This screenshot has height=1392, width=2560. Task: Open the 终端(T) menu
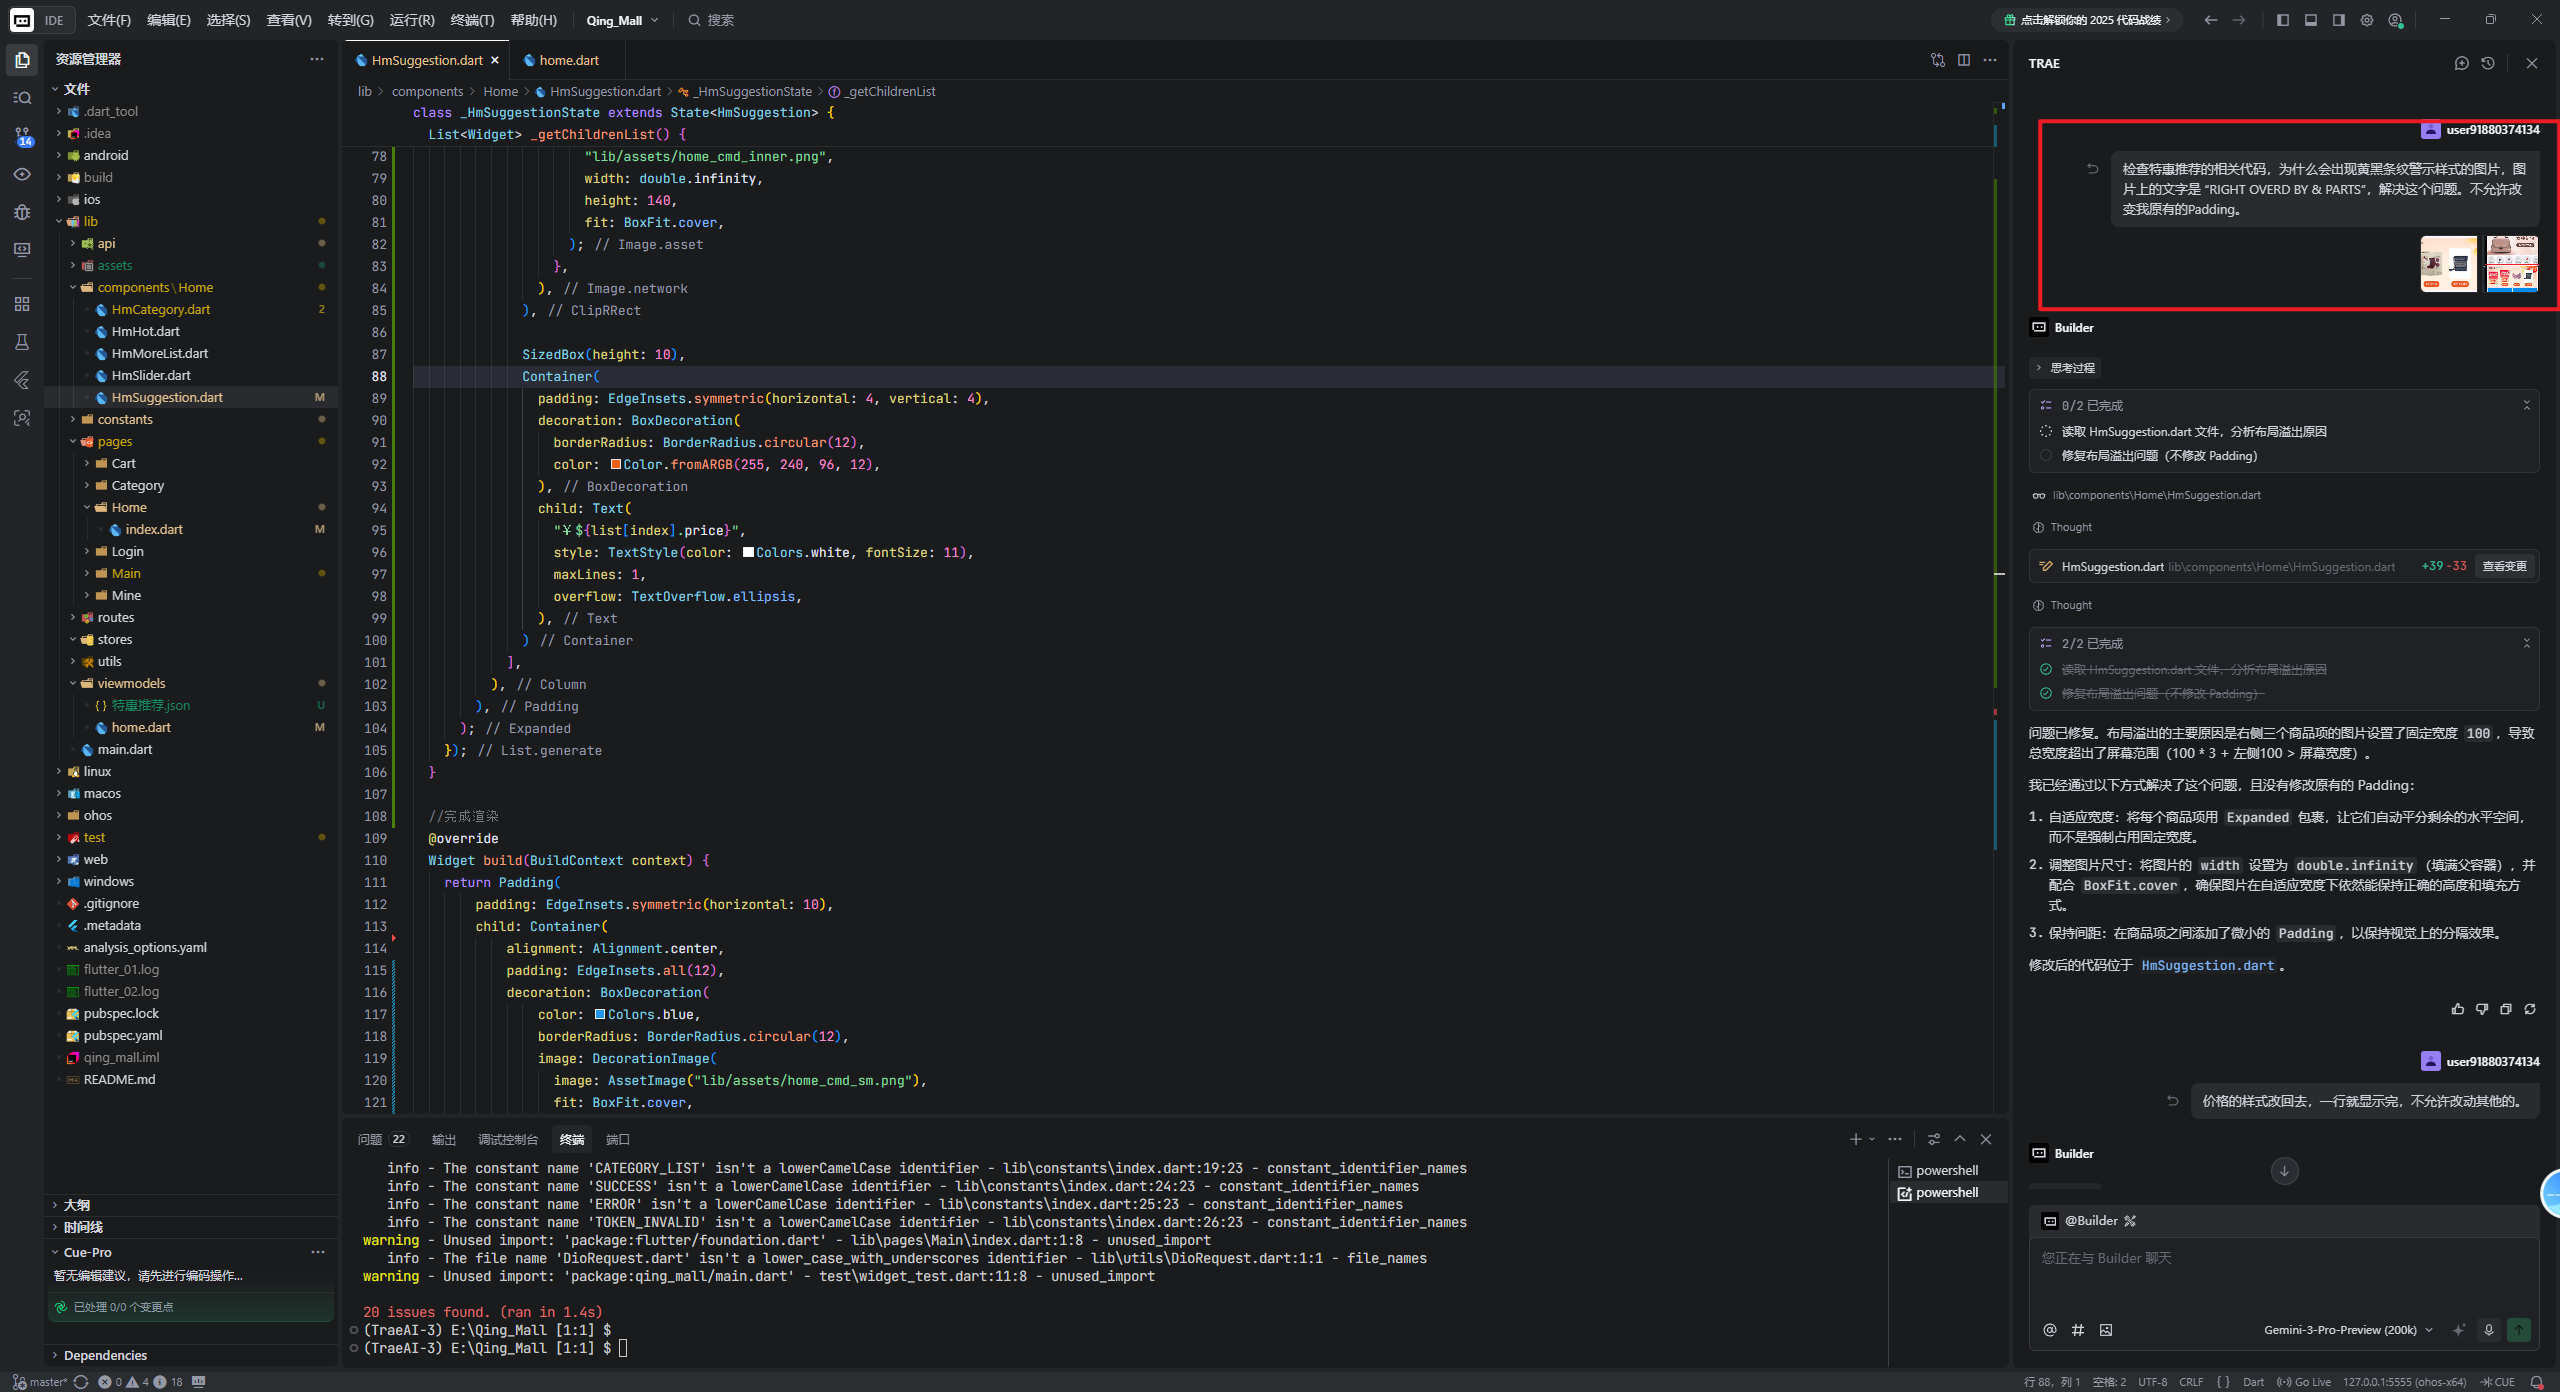(472, 20)
